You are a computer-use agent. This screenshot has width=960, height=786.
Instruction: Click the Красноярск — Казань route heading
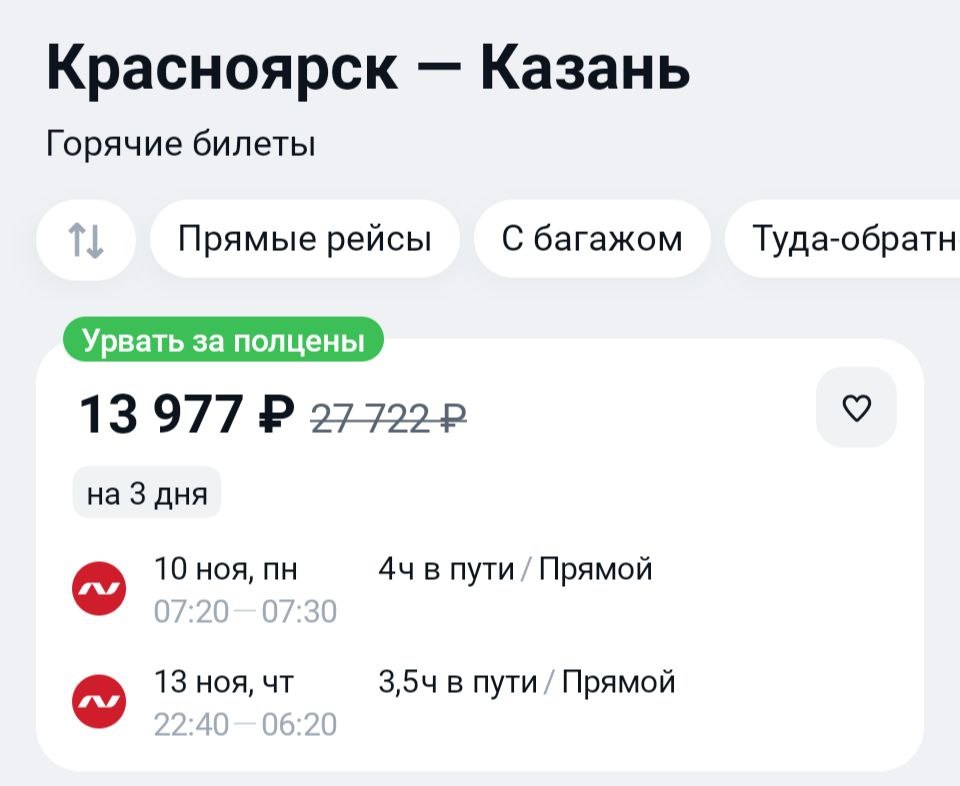click(368, 67)
